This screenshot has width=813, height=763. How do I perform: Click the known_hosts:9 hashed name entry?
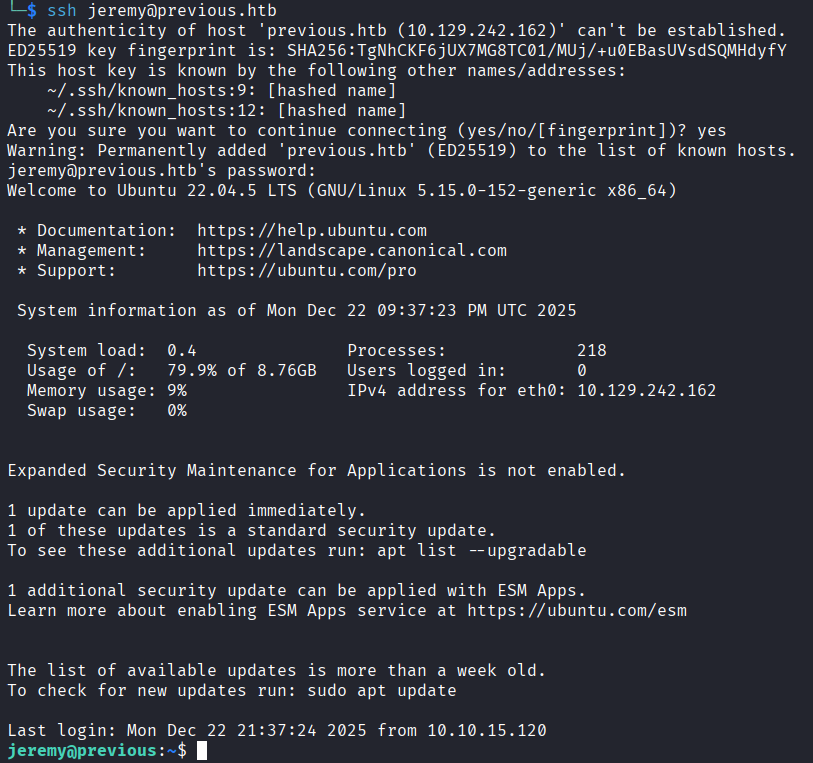[226, 90]
